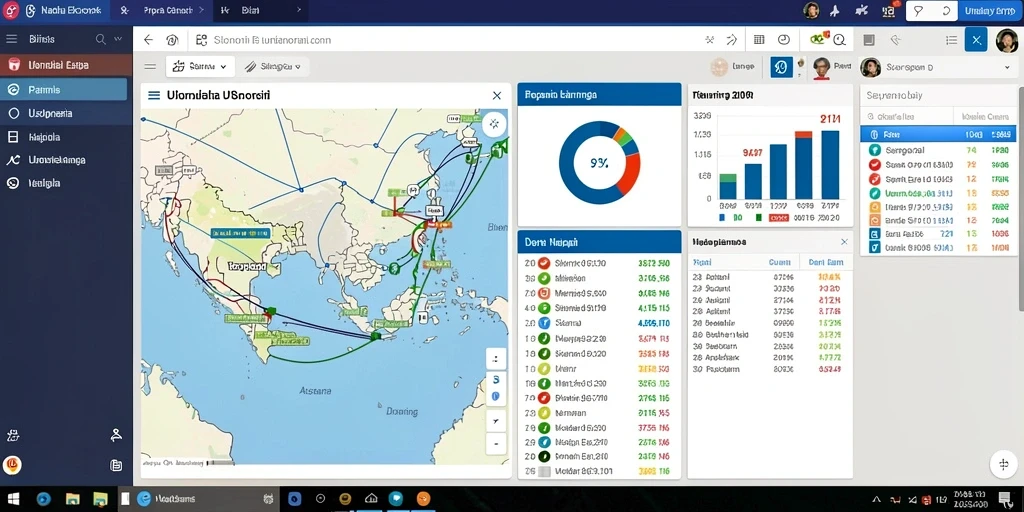Screen dimensions: 1024x512
Task: Open the hamburger menu in the map panel header
Action: coord(154,95)
